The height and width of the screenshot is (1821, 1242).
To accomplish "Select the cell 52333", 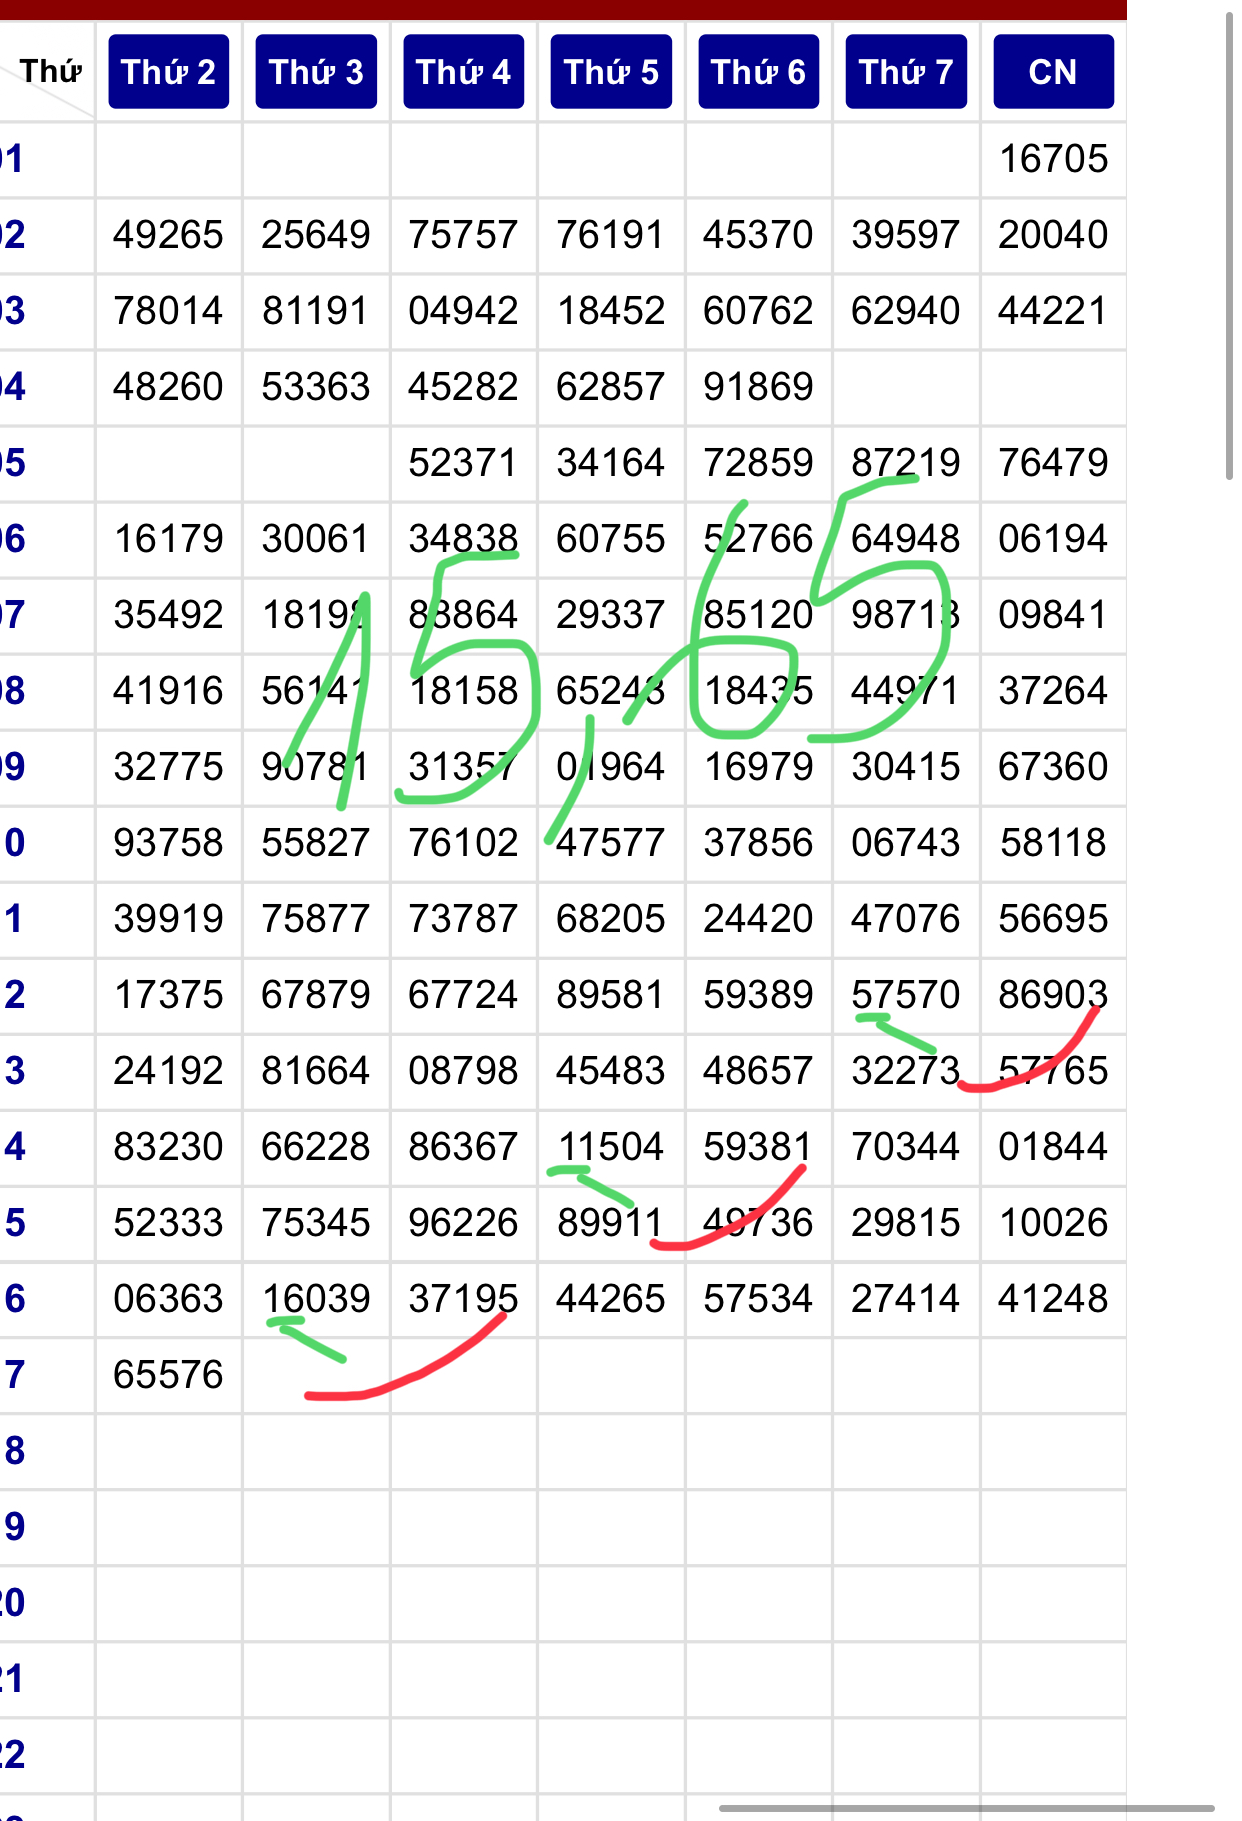I will point(168,1223).
